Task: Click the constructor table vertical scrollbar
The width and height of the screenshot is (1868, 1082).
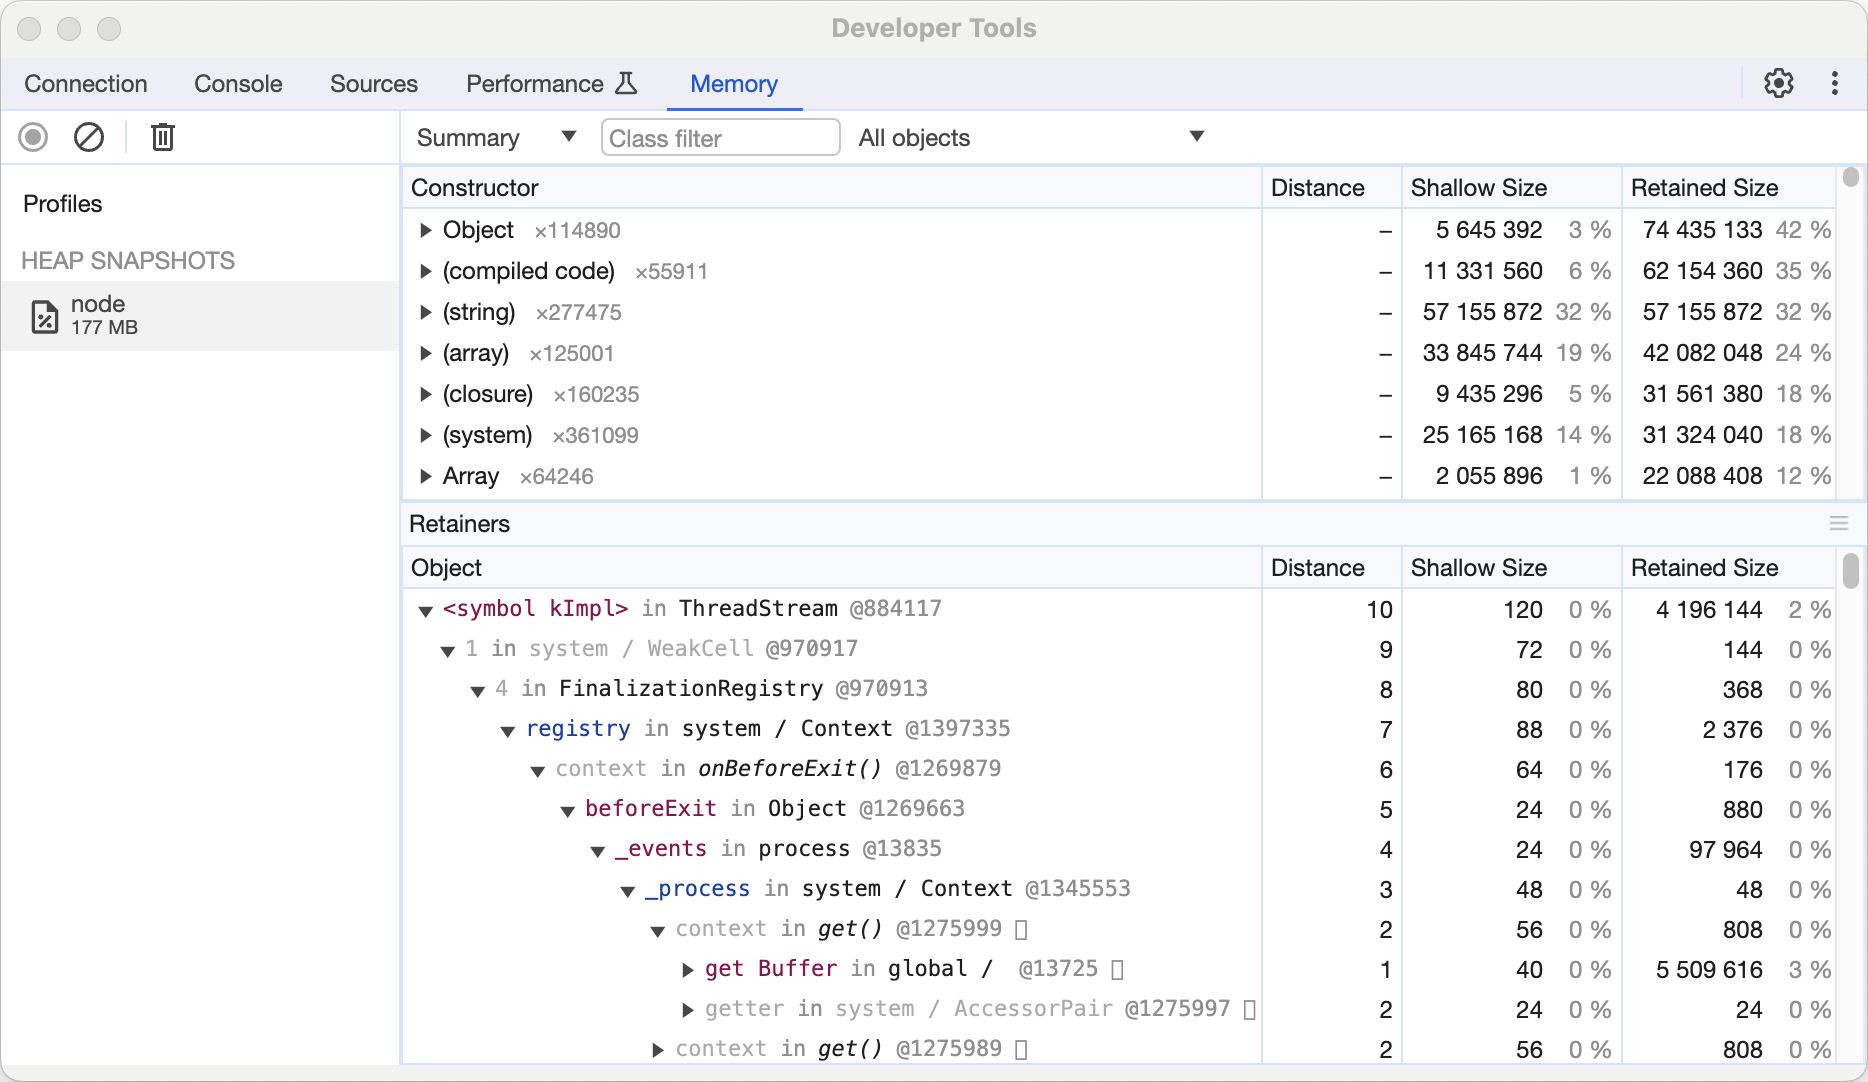Action: coord(1851,177)
